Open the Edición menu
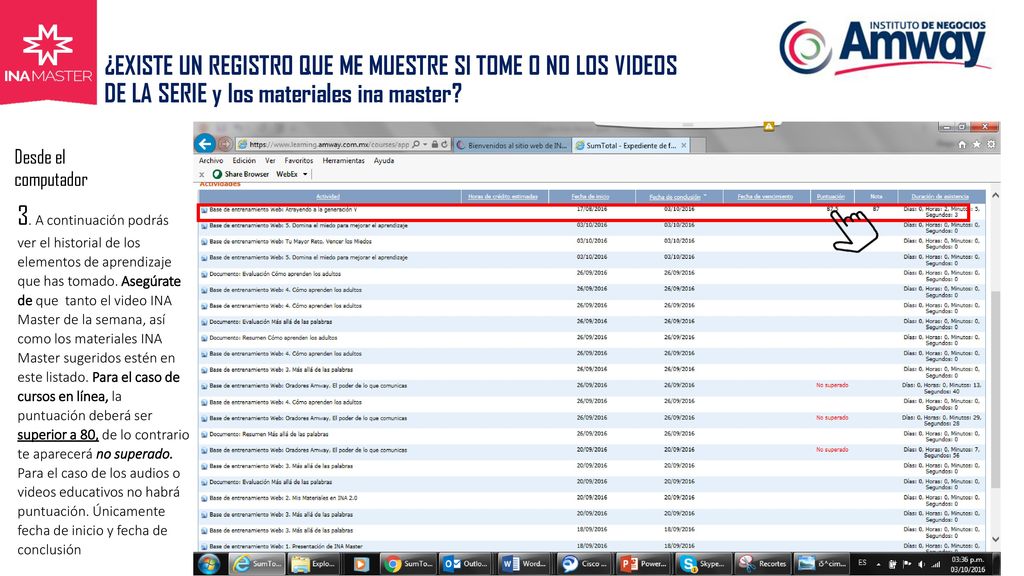 click(x=244, y=161)
